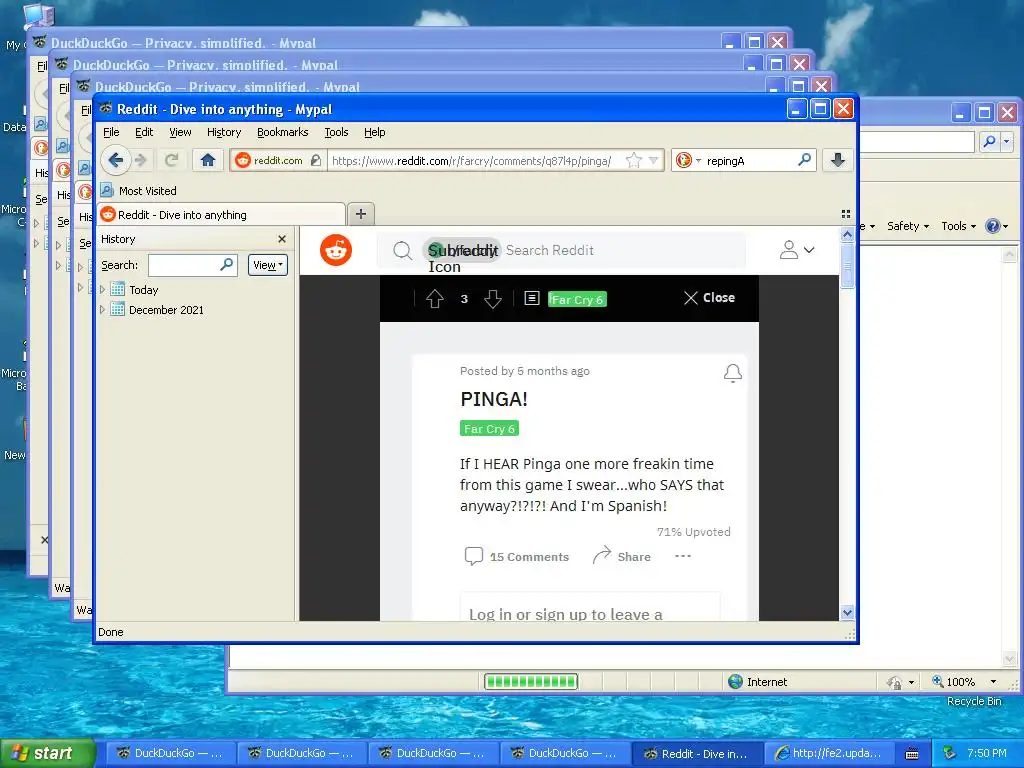Open the Bookmarks menu
The width and height of the screenshot is (1024, 768).
[x=282, y=132]
